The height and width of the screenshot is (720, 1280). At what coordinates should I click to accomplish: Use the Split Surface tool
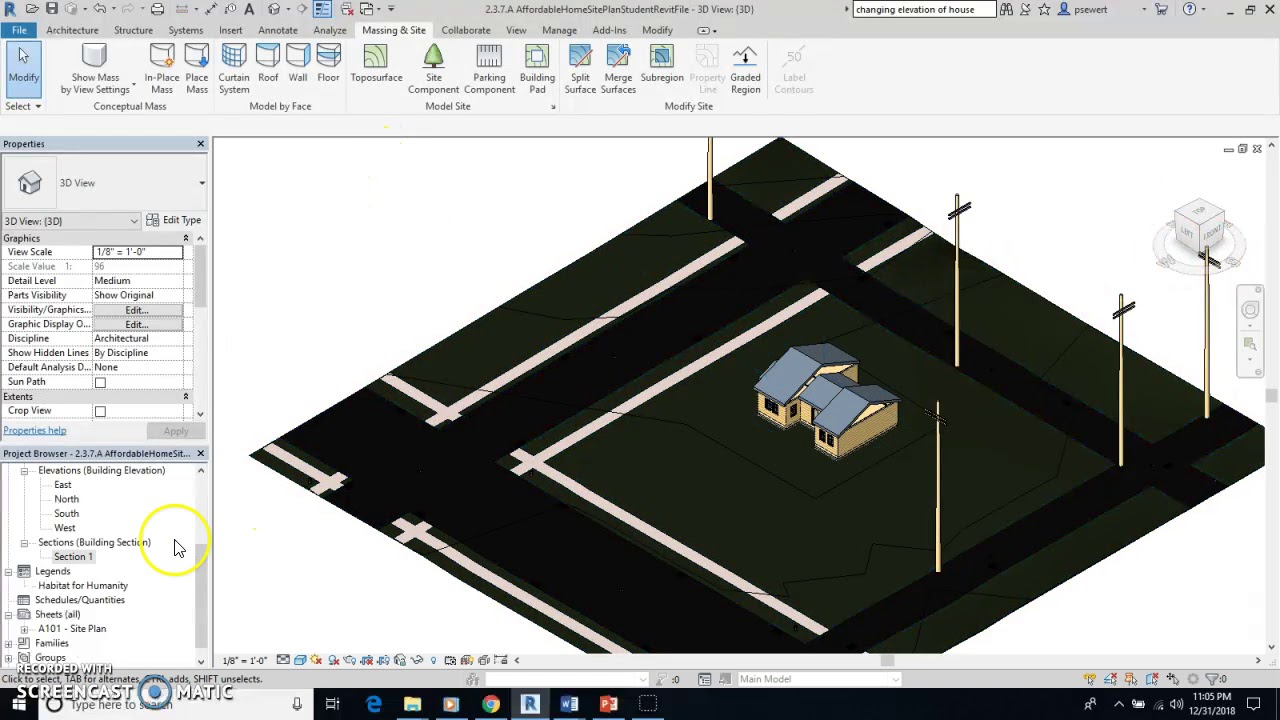click(580, 69)
